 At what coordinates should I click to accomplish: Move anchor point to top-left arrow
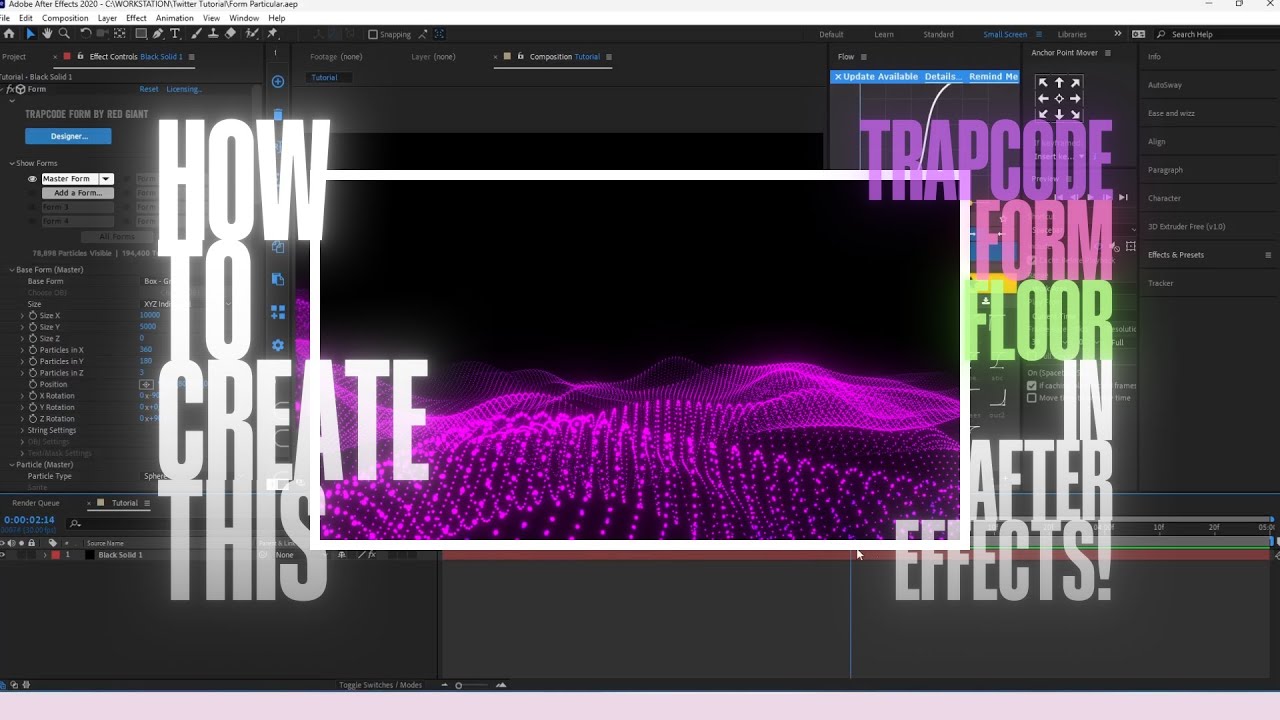[x=1043, y=83]
